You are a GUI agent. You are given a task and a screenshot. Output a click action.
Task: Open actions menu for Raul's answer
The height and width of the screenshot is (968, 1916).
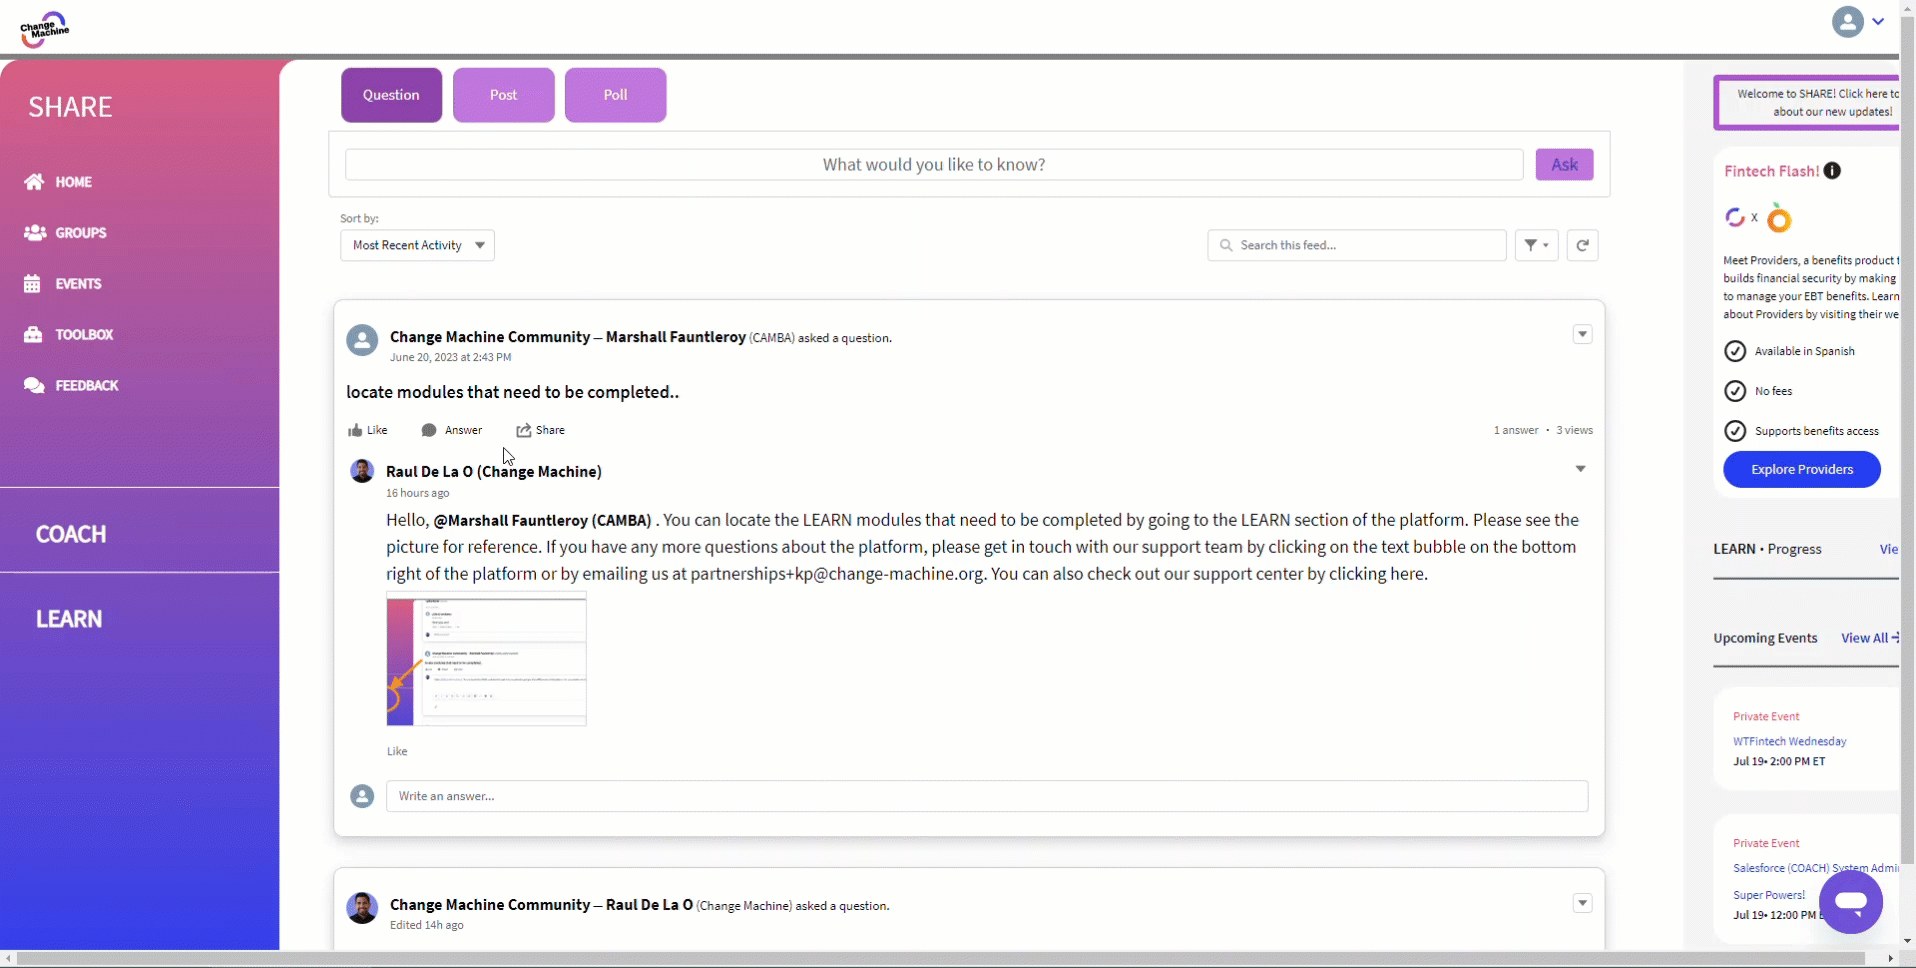coord(1580,469)
